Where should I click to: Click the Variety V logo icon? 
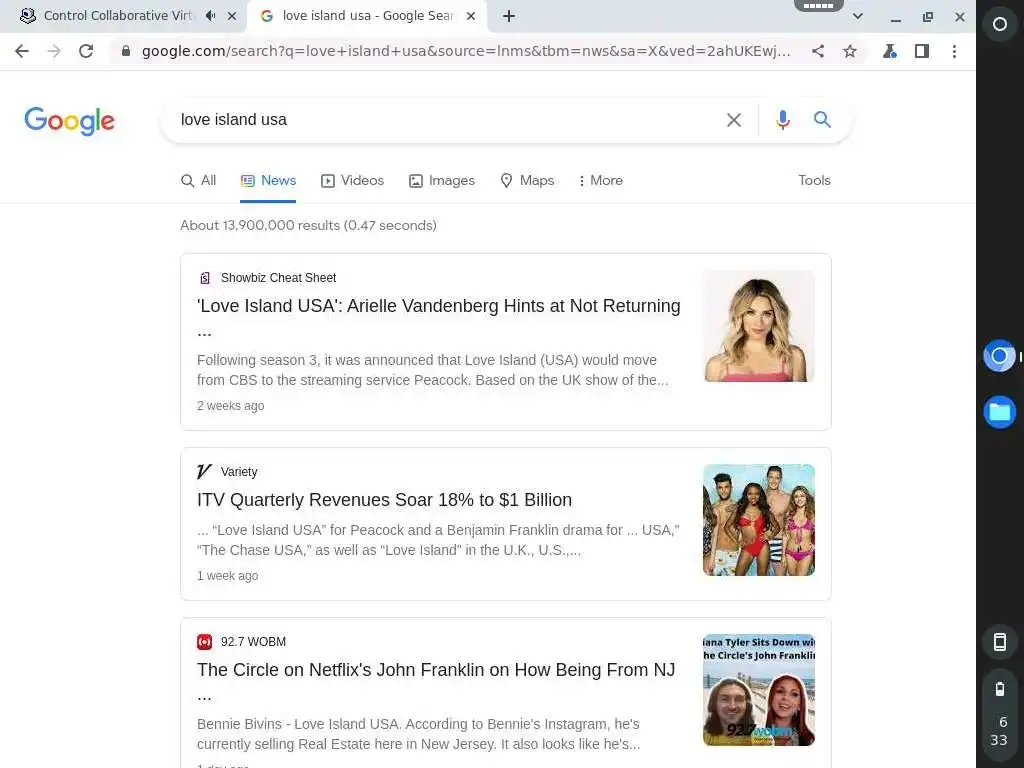[x=204, y=472]
